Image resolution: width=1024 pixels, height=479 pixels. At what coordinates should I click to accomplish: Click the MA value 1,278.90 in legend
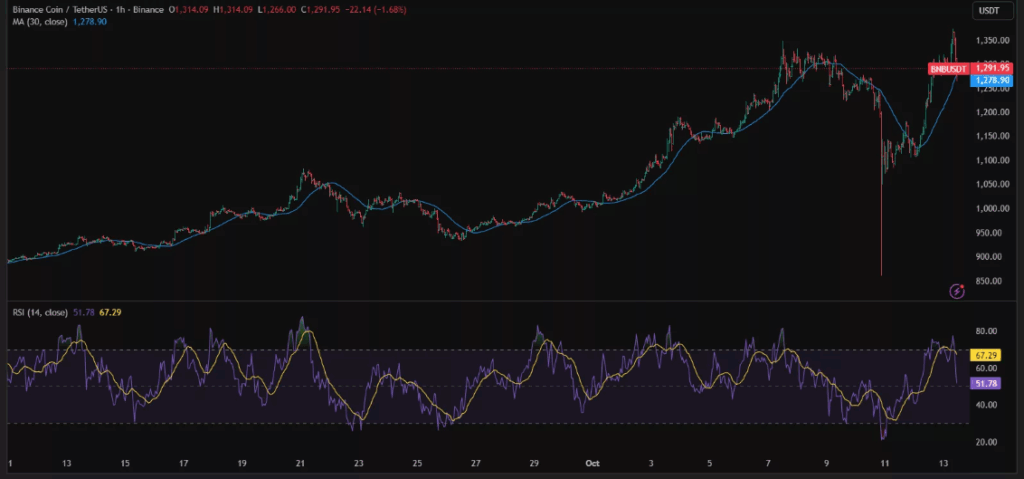86,21
